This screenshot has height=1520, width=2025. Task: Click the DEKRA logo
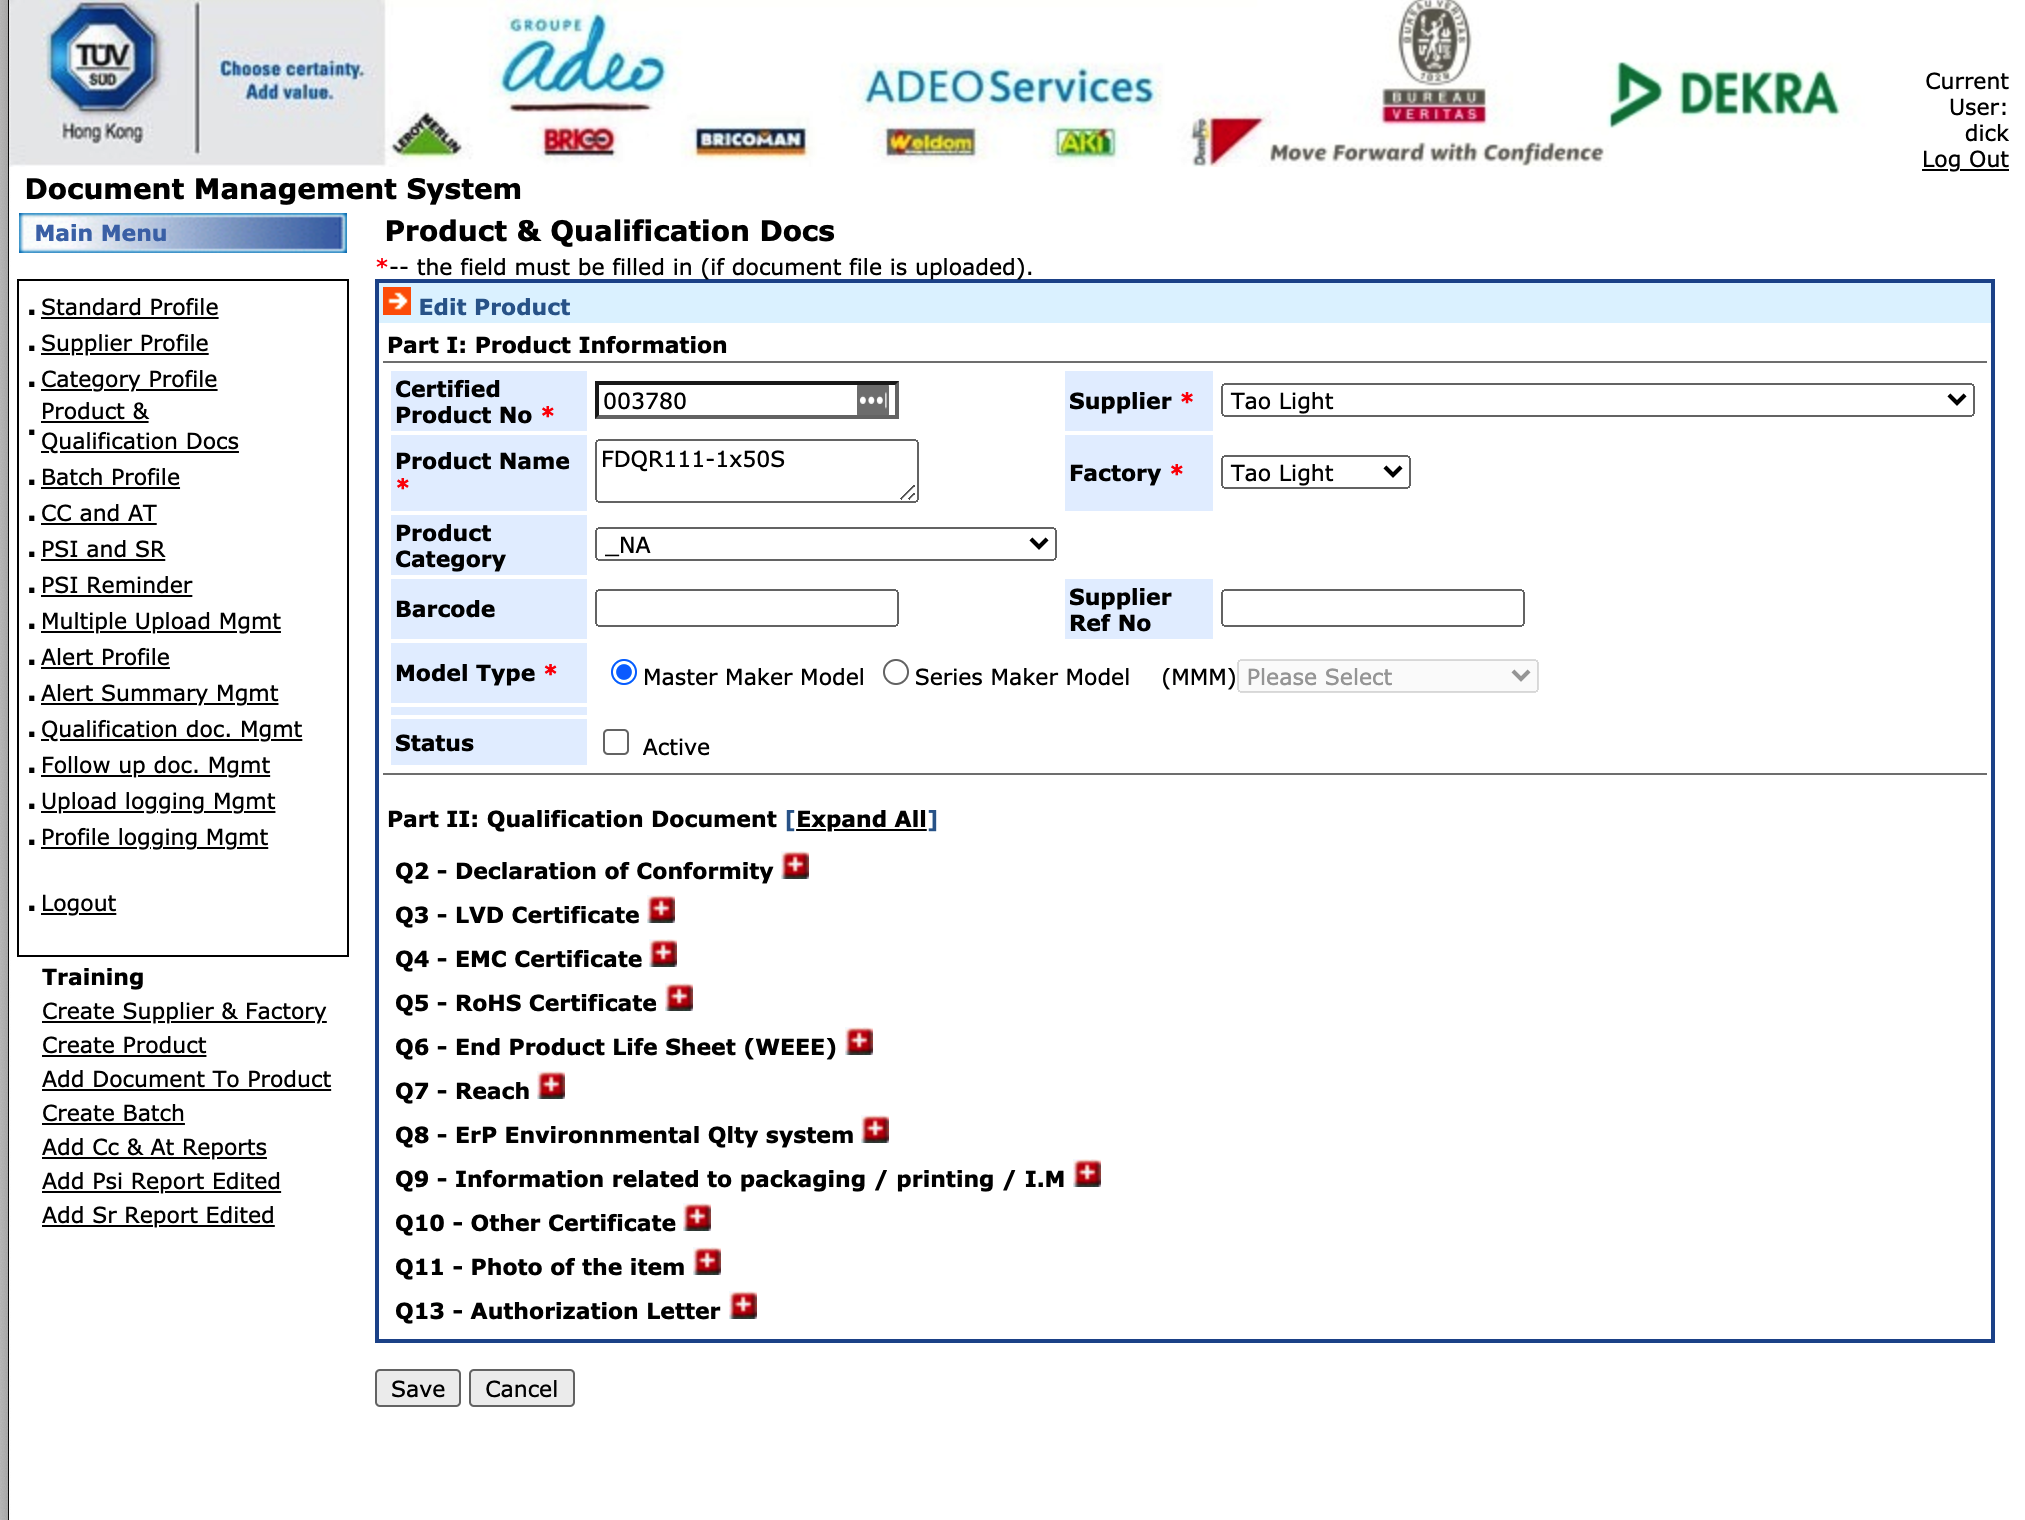1724,94
